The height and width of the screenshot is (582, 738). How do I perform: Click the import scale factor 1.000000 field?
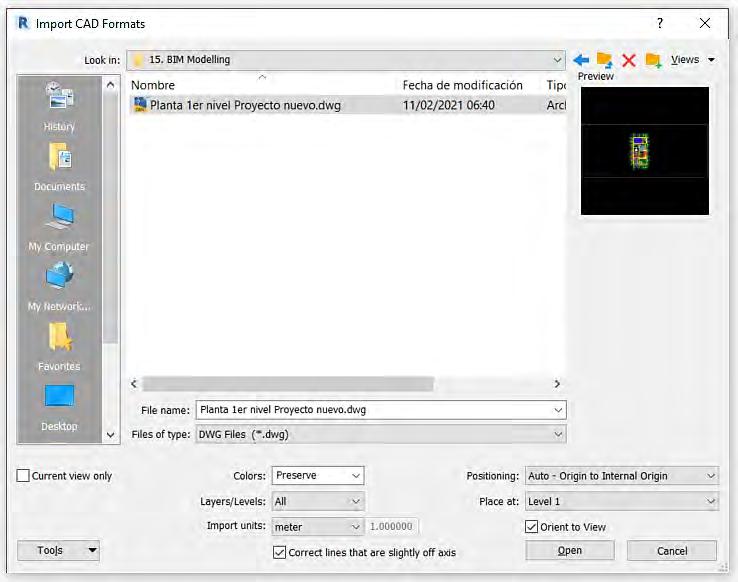click(391, 526)
